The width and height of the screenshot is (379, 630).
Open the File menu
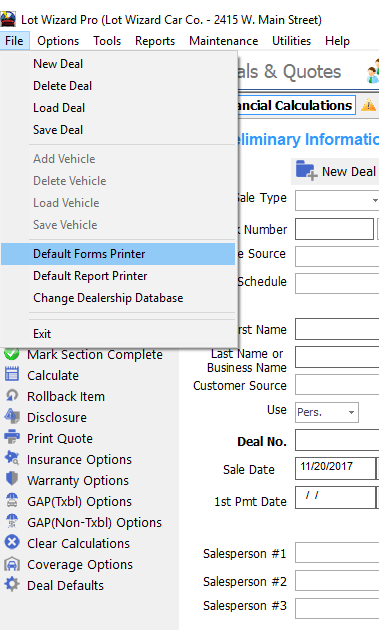[x=14, y=41]
